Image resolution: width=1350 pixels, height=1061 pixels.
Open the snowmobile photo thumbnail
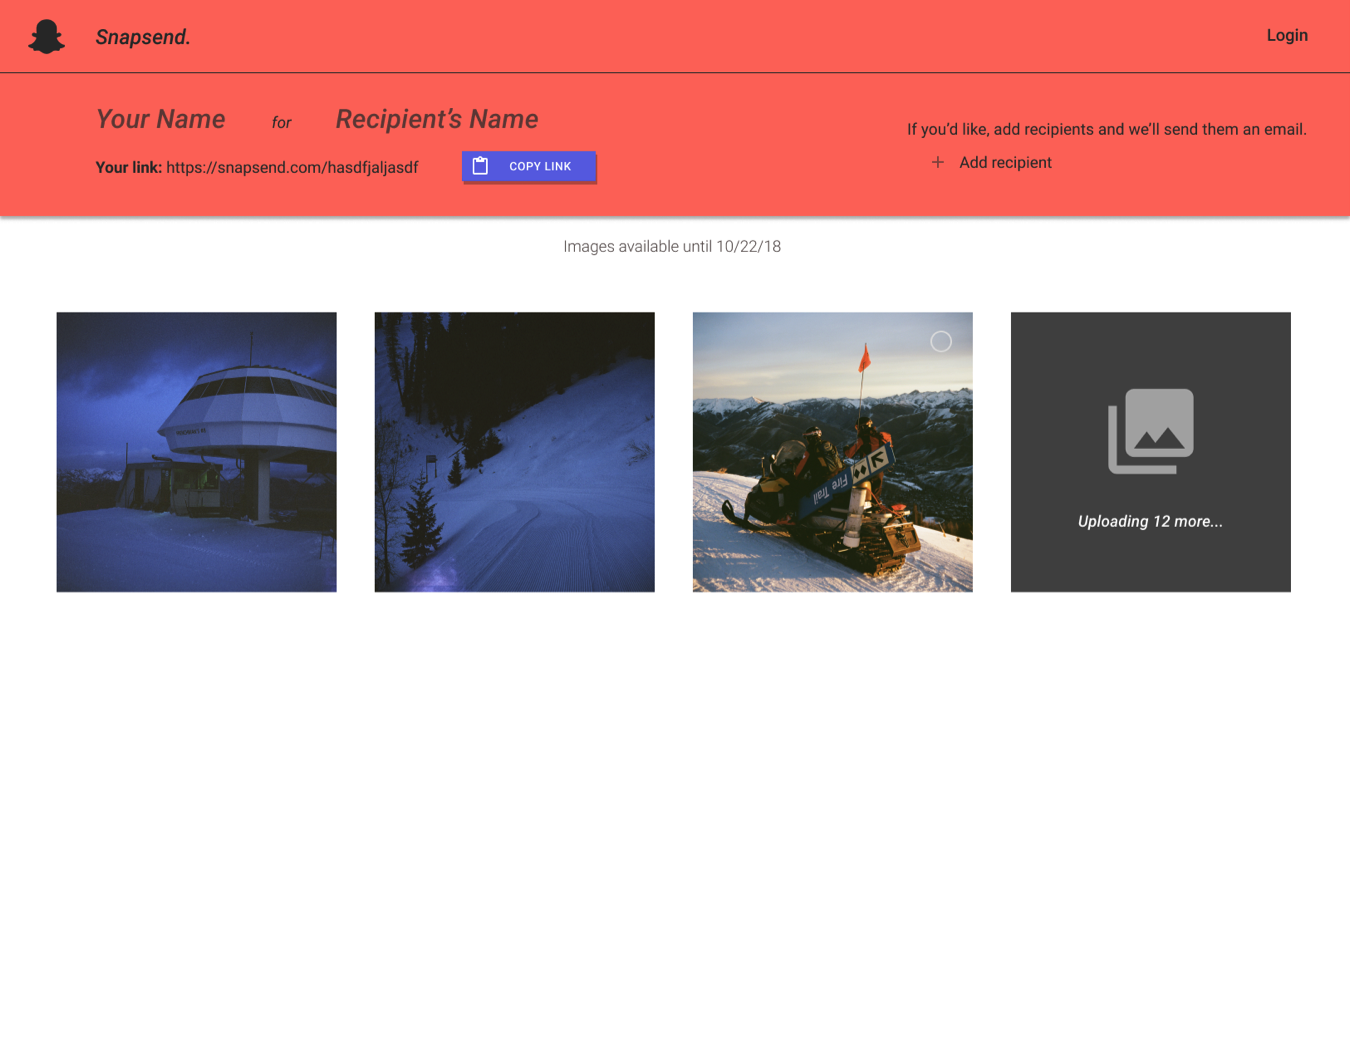click(832, 452)
